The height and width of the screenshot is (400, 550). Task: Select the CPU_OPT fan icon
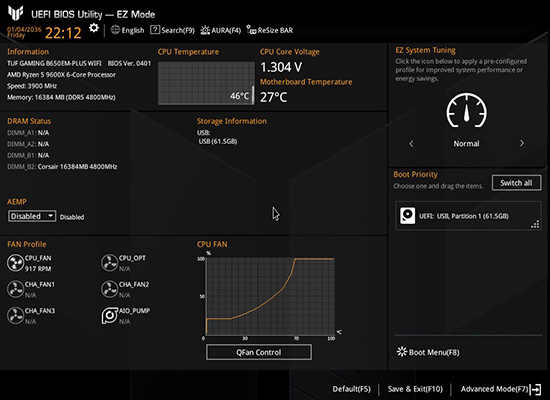click(x=109, y=263)
